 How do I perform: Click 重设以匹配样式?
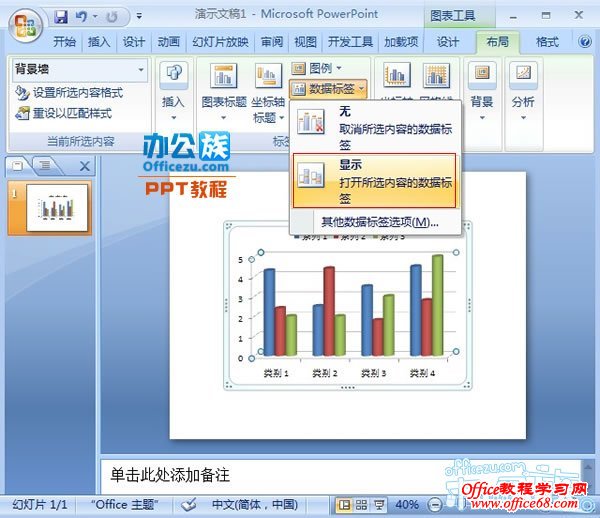64,113
